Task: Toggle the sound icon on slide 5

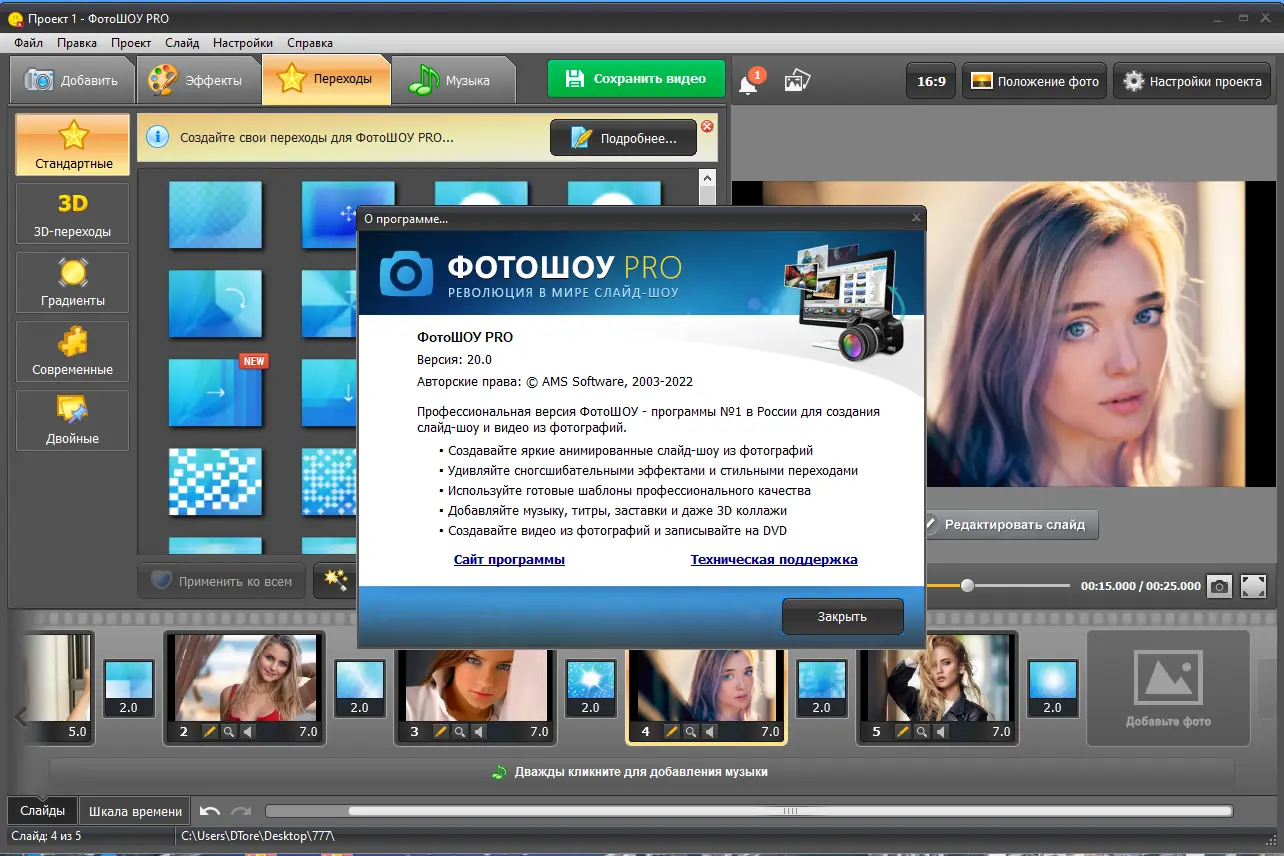Action: click(941, 732)
